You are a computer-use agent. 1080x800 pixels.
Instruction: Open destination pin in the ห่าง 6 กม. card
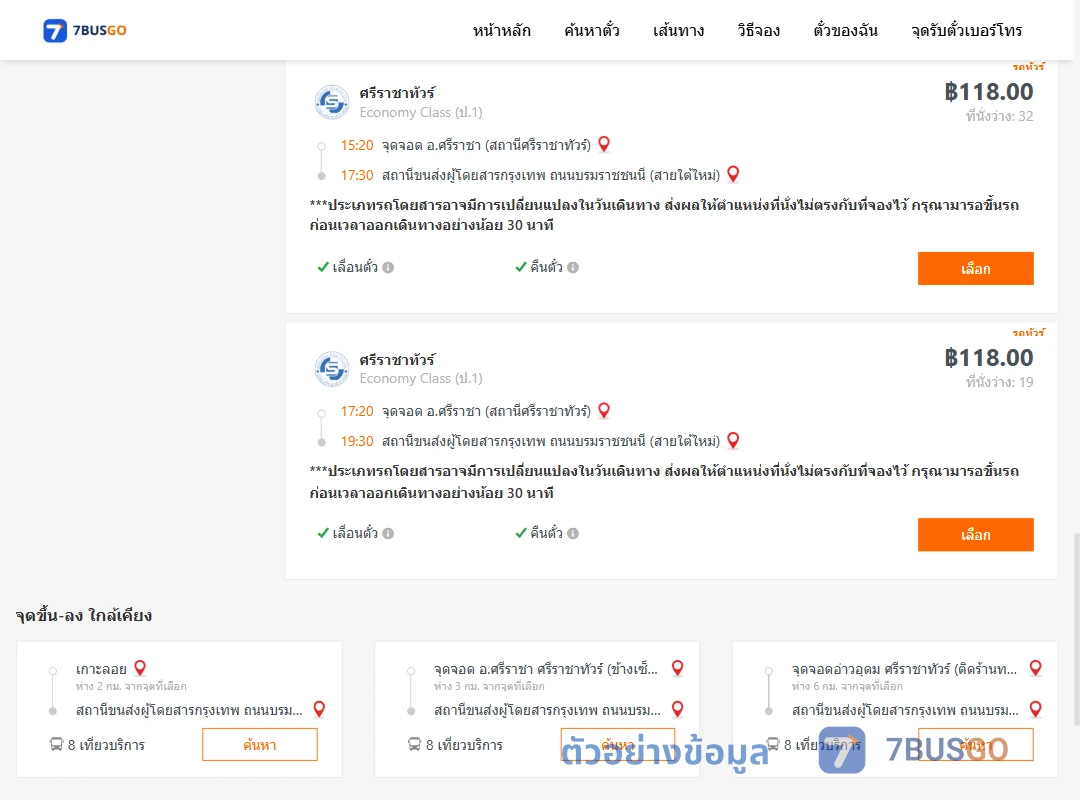coord(1035,709)
